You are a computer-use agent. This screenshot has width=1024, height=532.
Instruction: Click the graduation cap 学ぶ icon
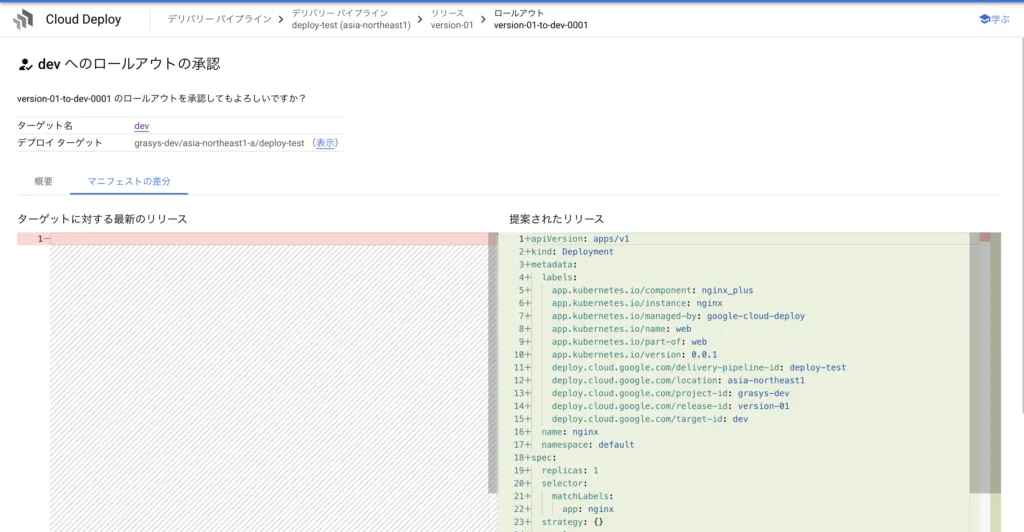[x=985, y=19]
